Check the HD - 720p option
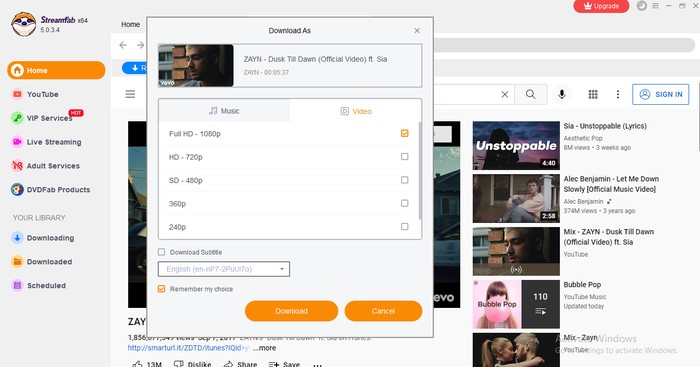The width and height of the screenshot is (700, 367). (x=404, y=157)
